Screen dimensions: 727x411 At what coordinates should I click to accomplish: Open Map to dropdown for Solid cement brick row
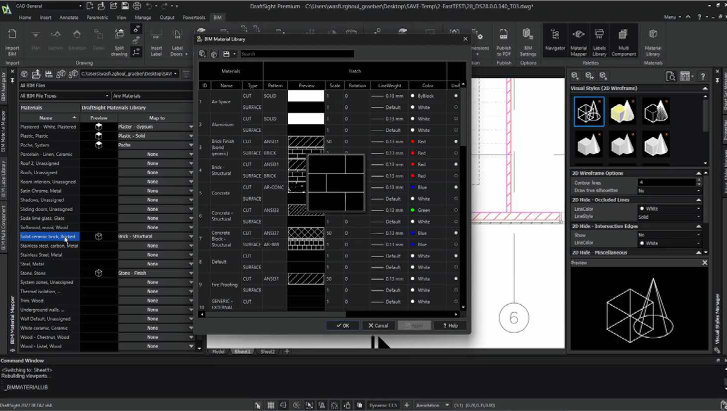[x=191, y=237]
